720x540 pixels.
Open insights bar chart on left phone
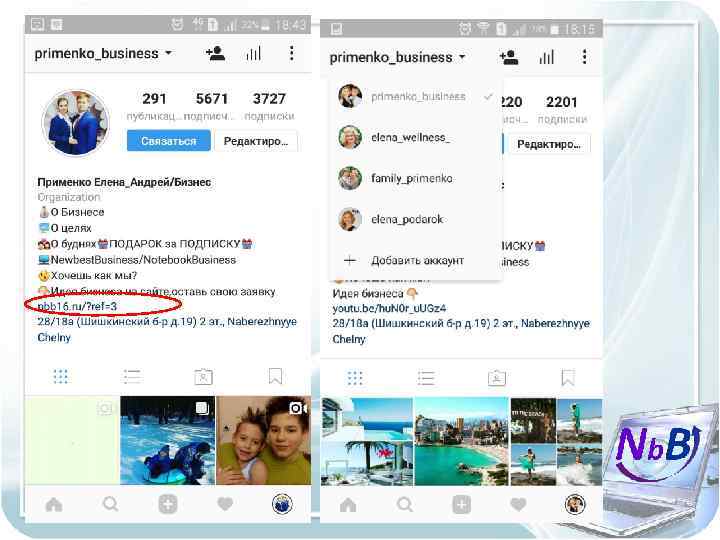[x=253, y=53]
